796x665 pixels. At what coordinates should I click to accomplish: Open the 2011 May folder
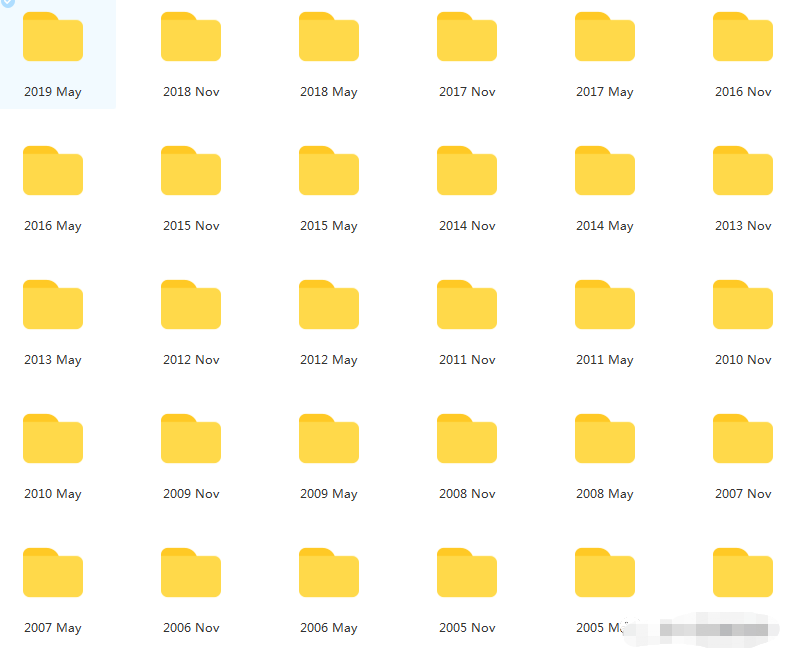(605, 305)
